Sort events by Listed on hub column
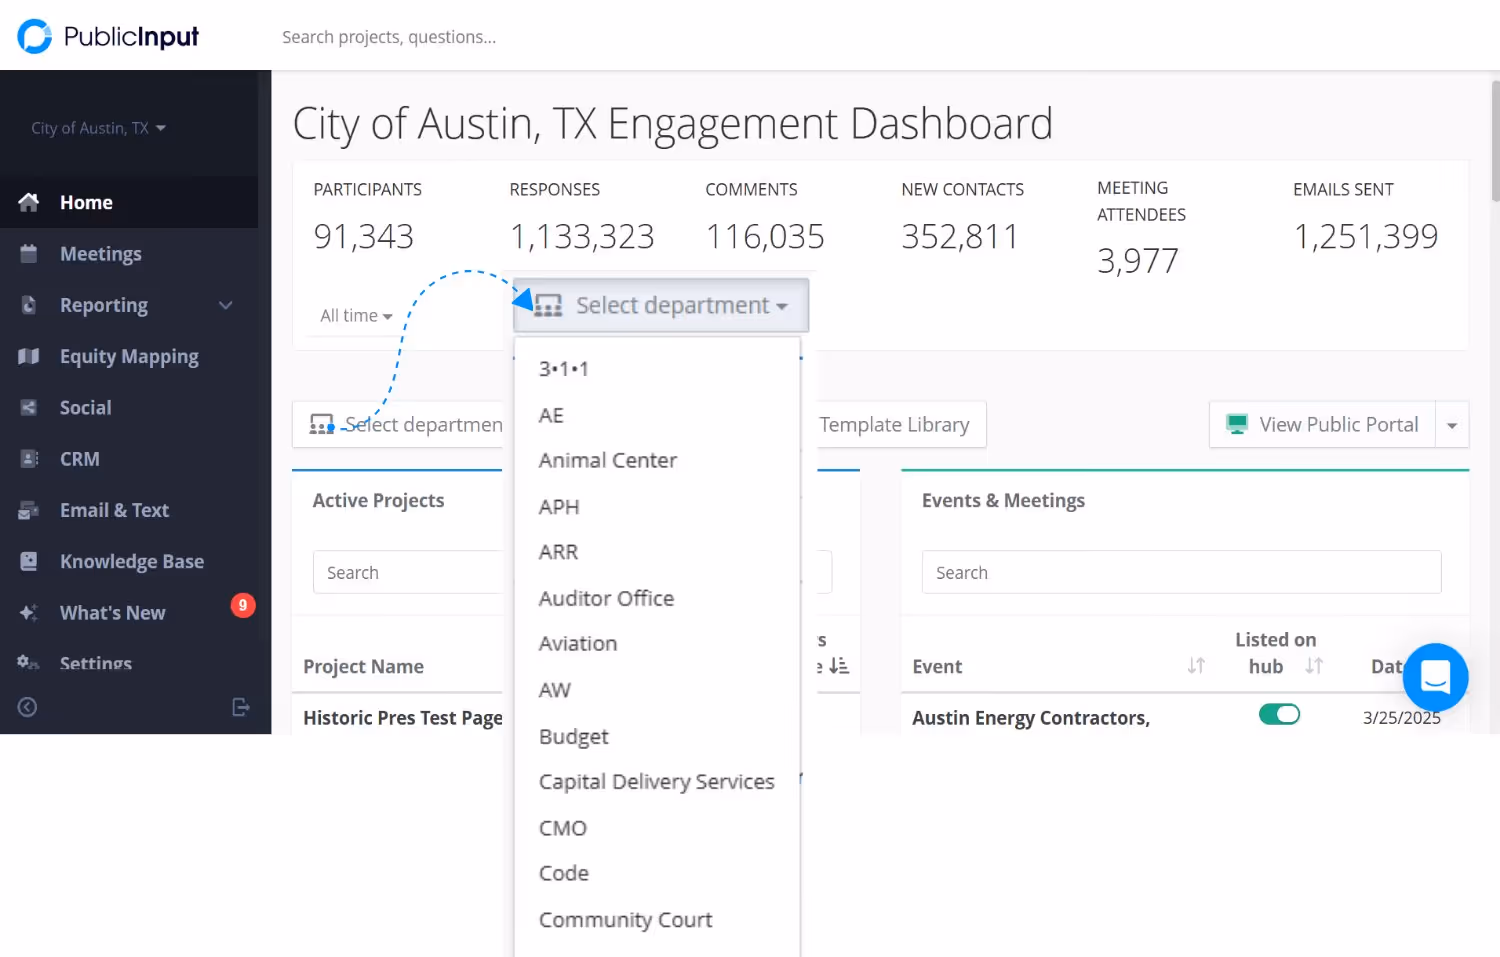Viewport: 1500px width, 957px height. [1314, 666]
